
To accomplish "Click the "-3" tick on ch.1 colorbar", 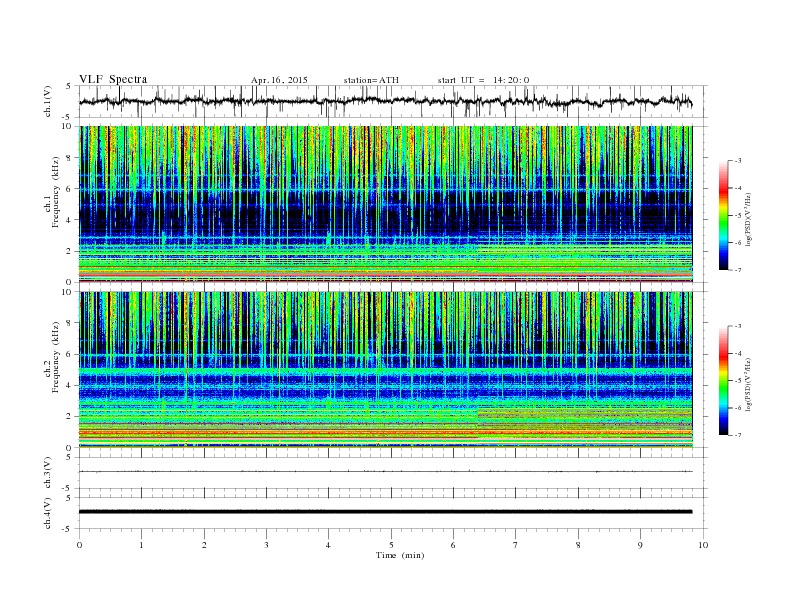I will pos(738,161).
